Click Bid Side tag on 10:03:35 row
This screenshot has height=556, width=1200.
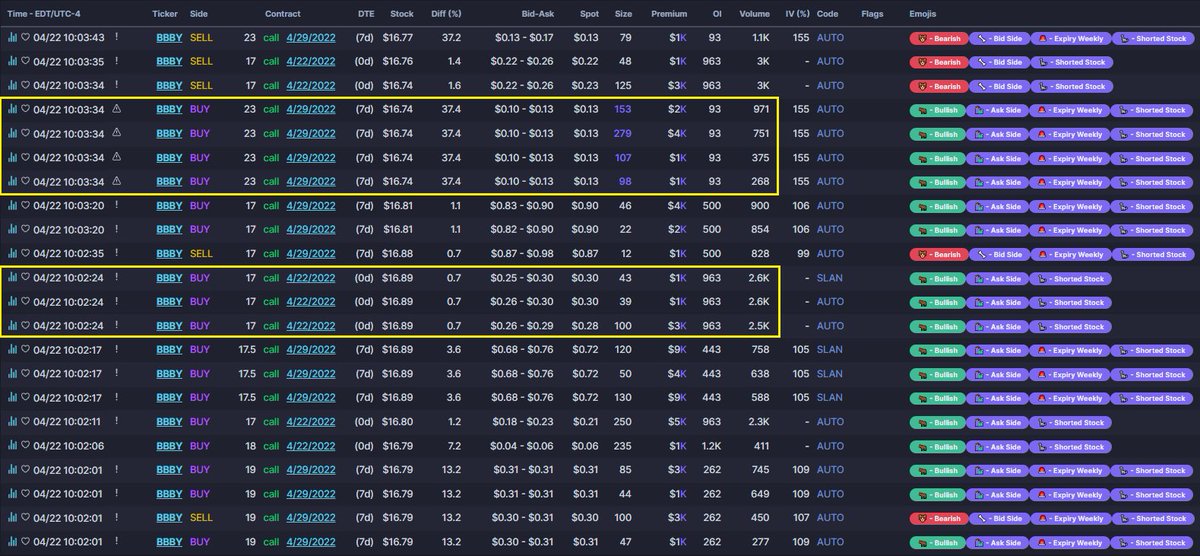pyautogui.click(x=998, y=62)
